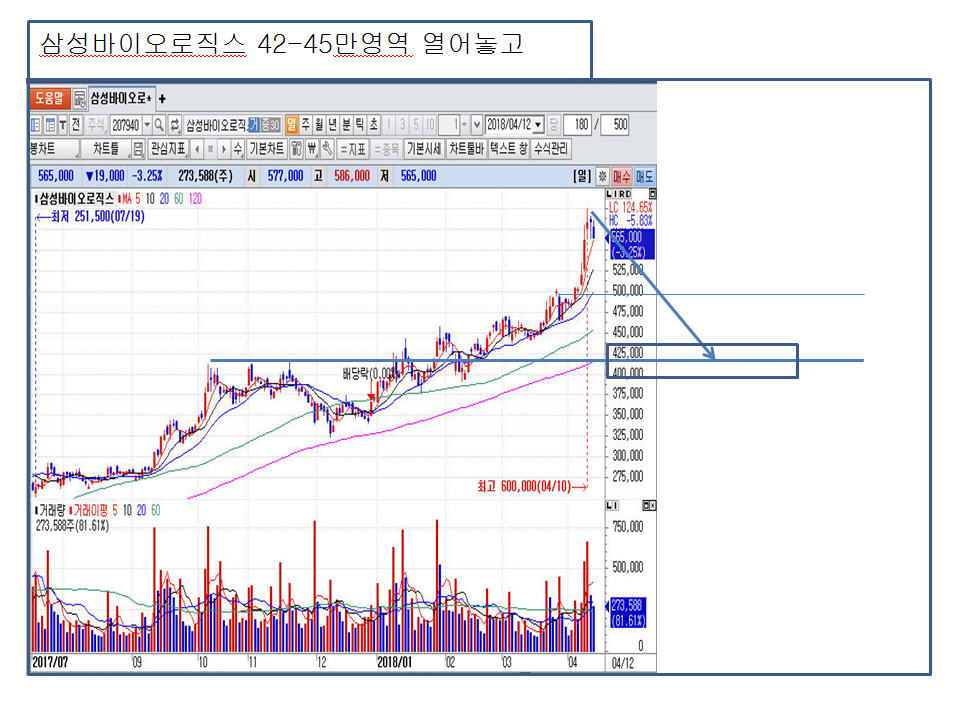Select the 삼성바이오로 chart tab
Viewport: 962px width, 723px height.
tap(120, 99)
